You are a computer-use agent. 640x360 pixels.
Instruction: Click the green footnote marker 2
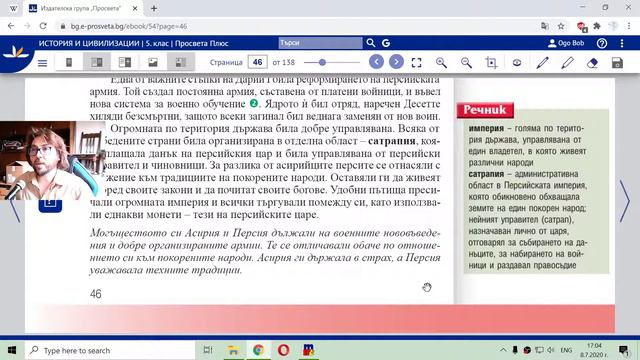pyautogui.click(x=254, y=104)
